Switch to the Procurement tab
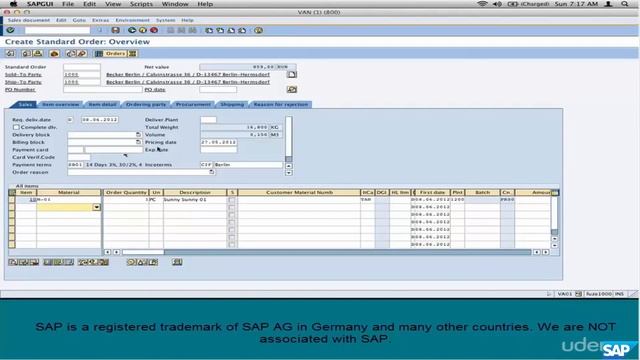 (193, 104)
